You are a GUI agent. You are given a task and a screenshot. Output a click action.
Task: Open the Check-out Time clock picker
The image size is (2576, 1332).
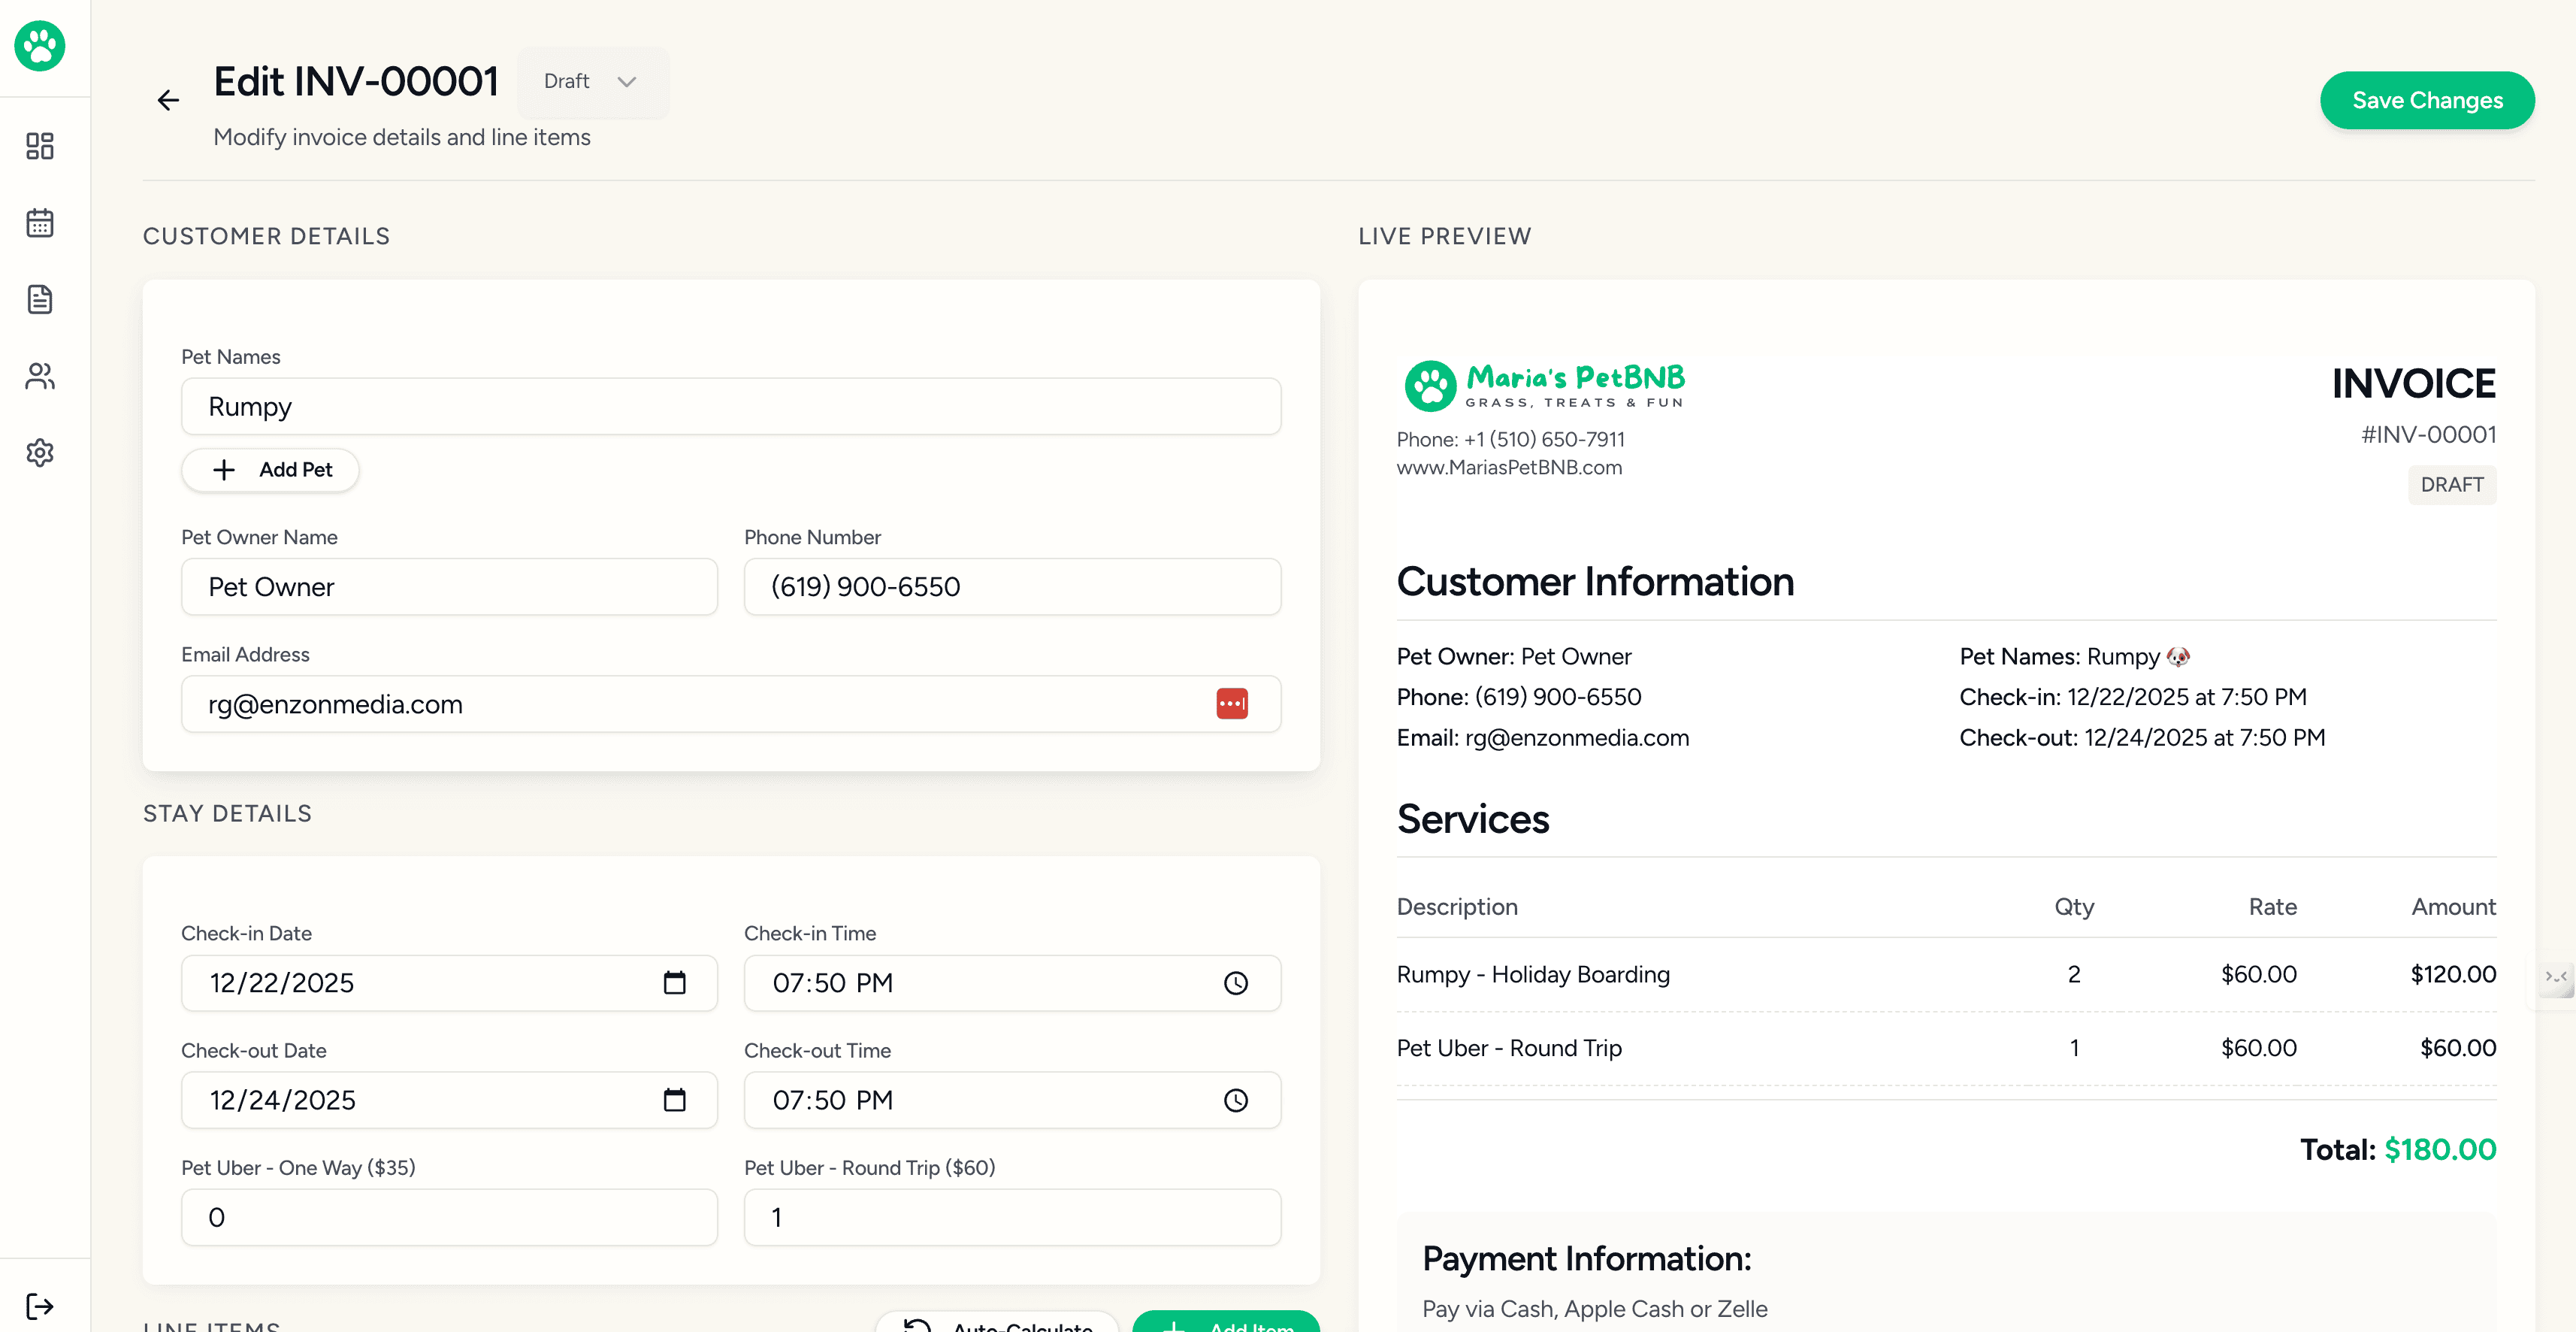(1236, 1100)
